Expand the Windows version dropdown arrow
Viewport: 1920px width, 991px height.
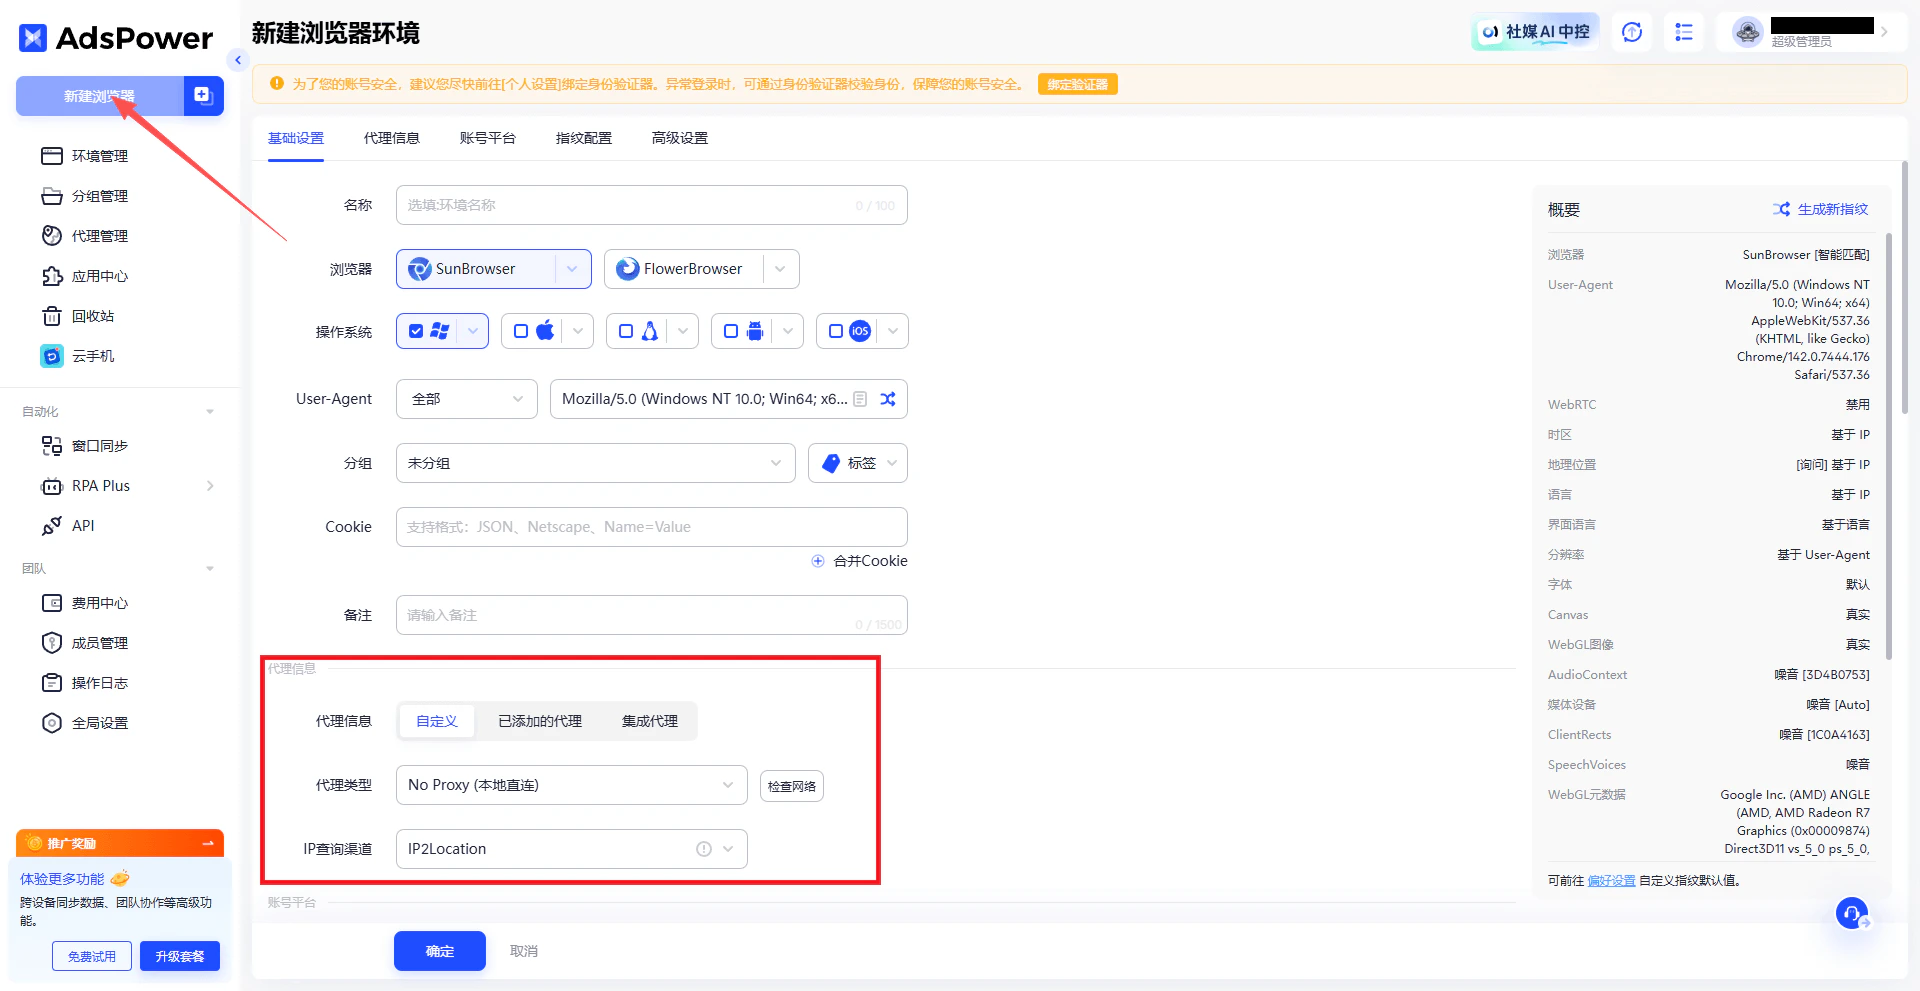473,331
